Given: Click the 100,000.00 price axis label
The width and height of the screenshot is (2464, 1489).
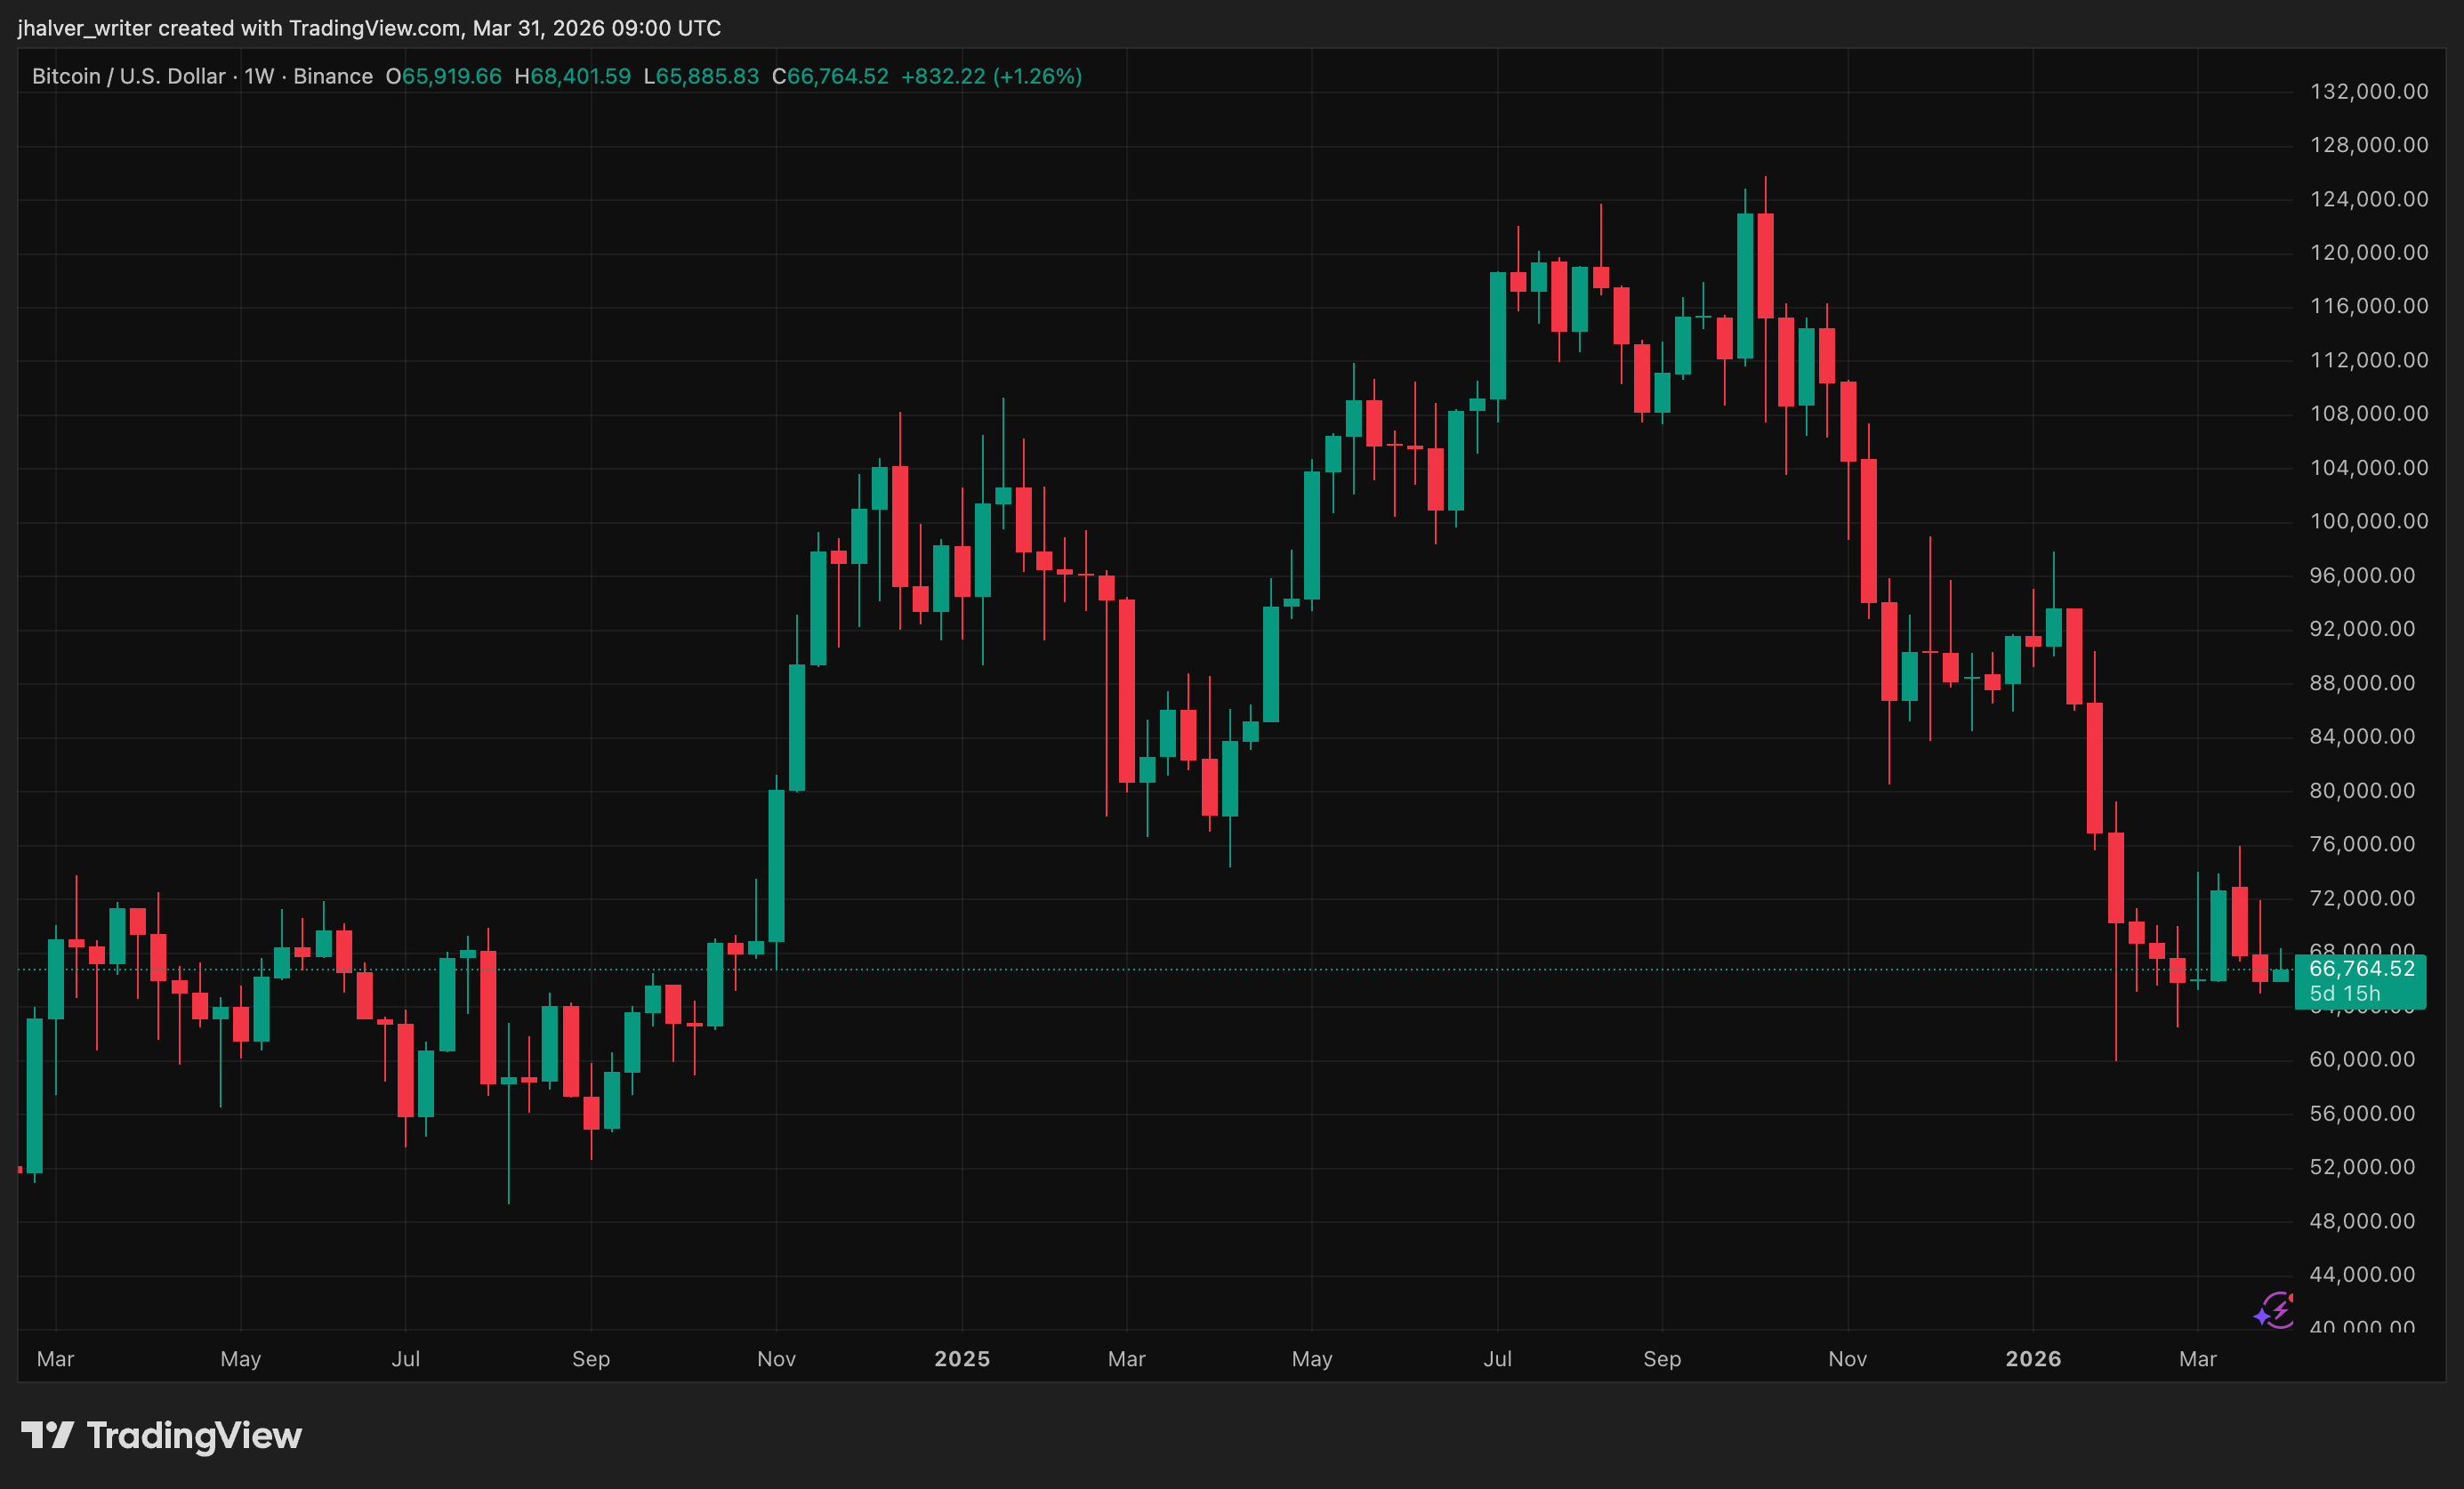Looking at the screenshot, I should pos(2368,521).
